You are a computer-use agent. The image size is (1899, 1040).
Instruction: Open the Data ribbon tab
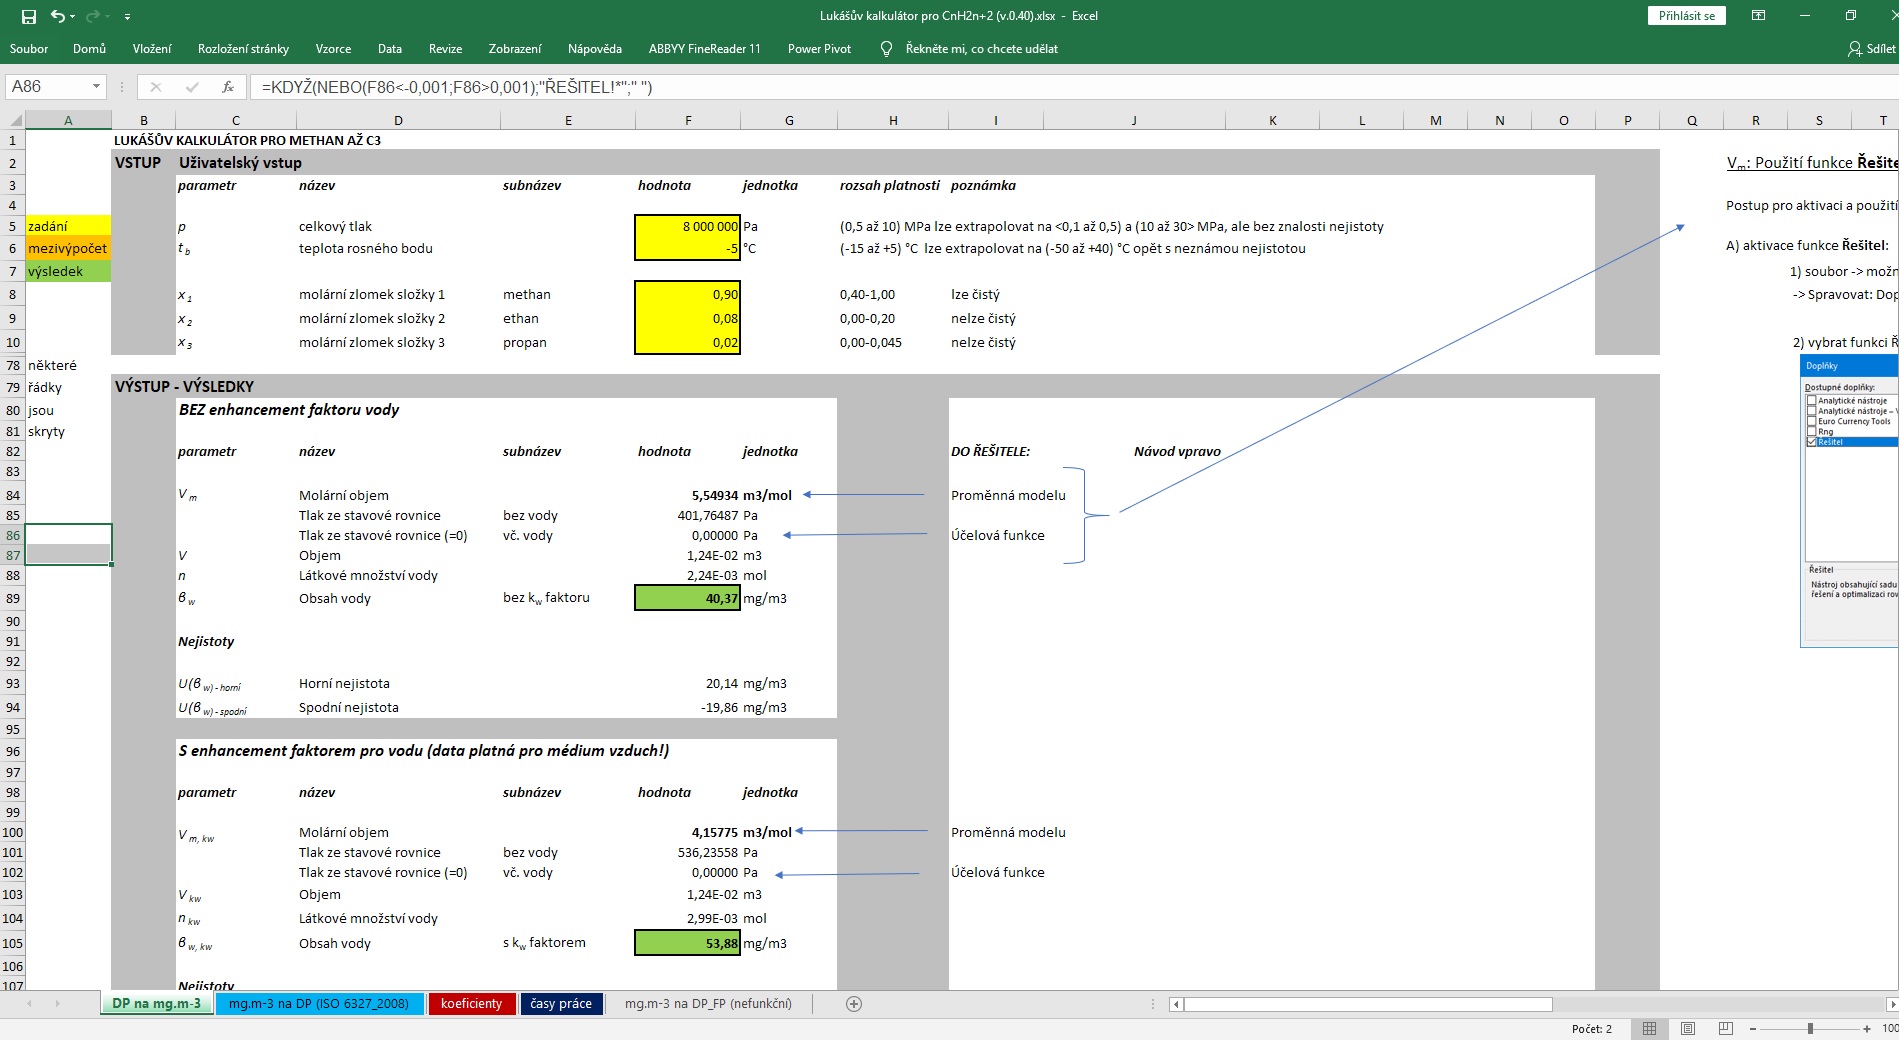click(390, 48)
